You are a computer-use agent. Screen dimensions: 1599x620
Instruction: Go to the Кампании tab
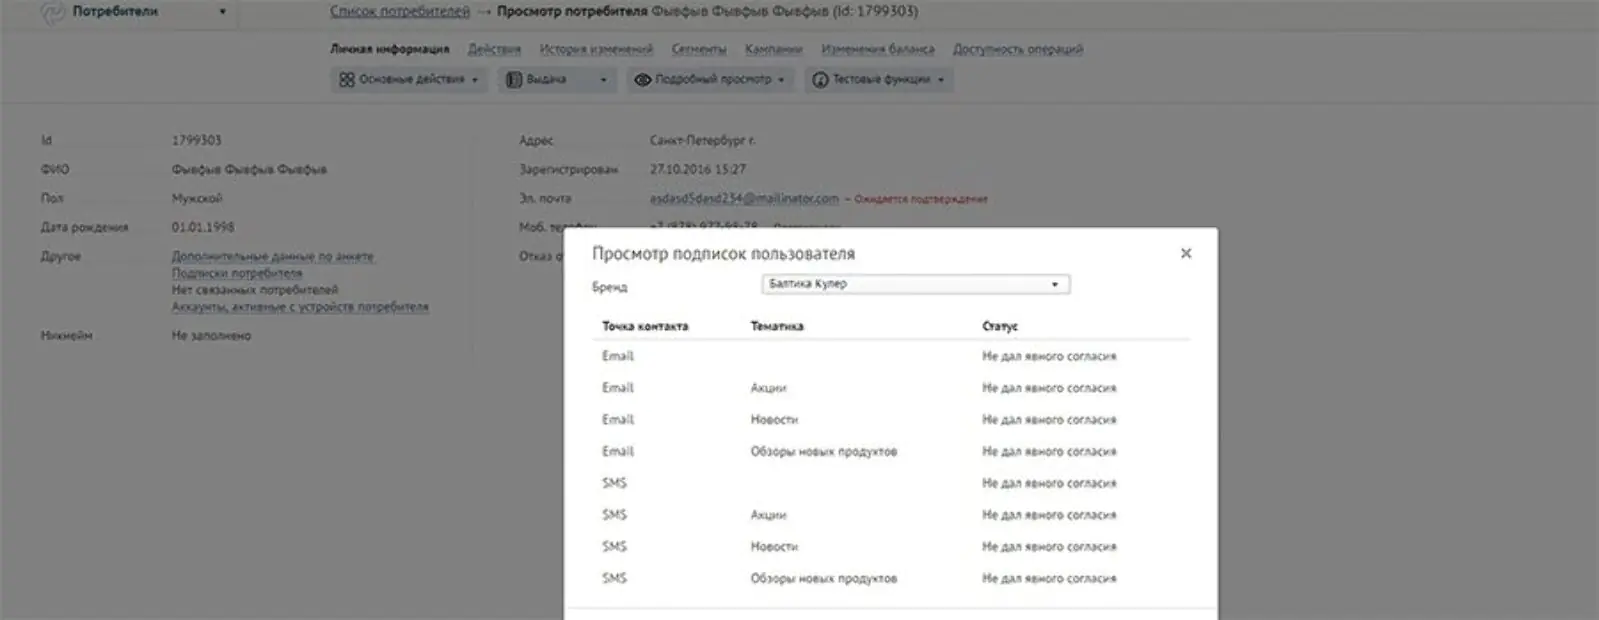[774, 49]
